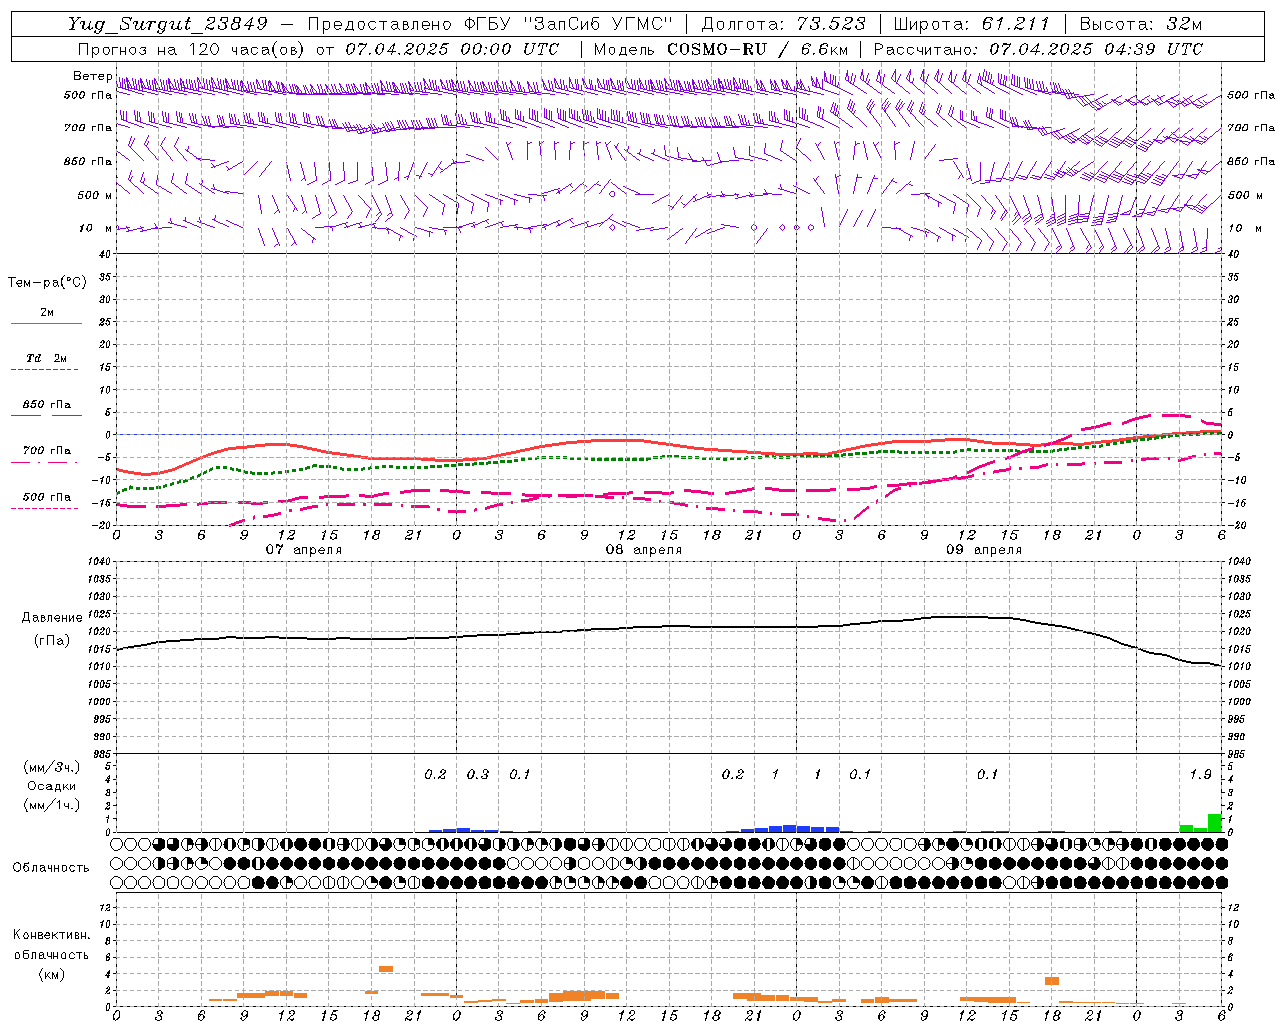
Task: Click the date label 09 апреля
Action: click(x=983, y=550)
